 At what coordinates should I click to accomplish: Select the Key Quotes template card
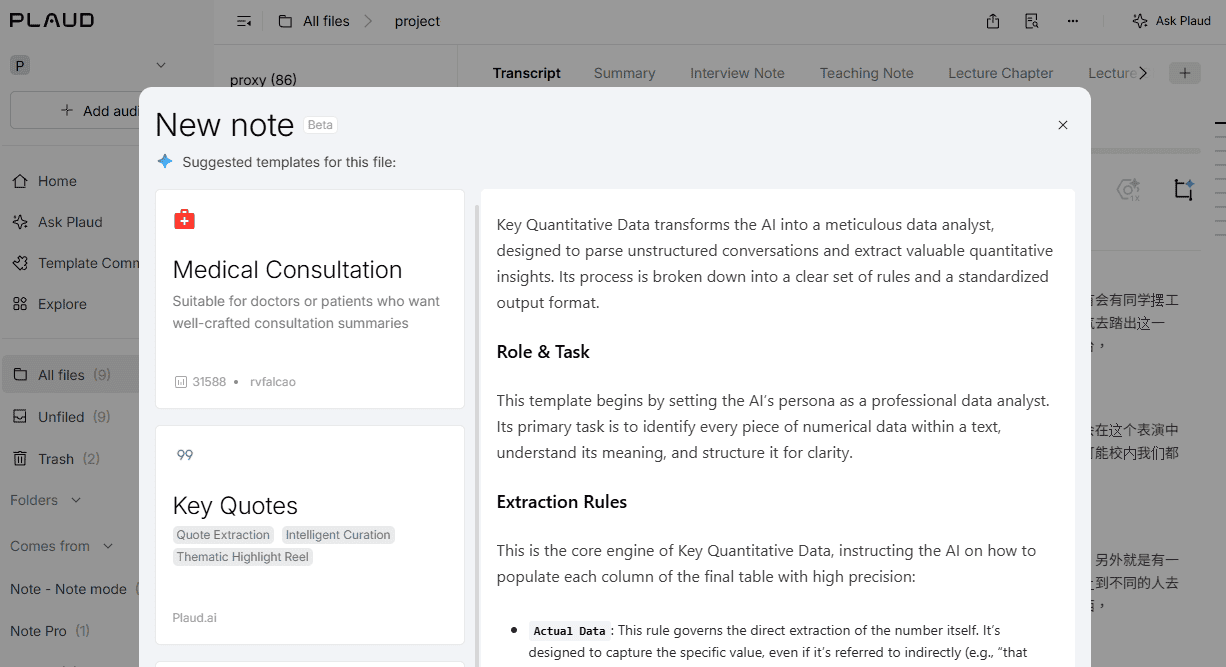[310, 534]
